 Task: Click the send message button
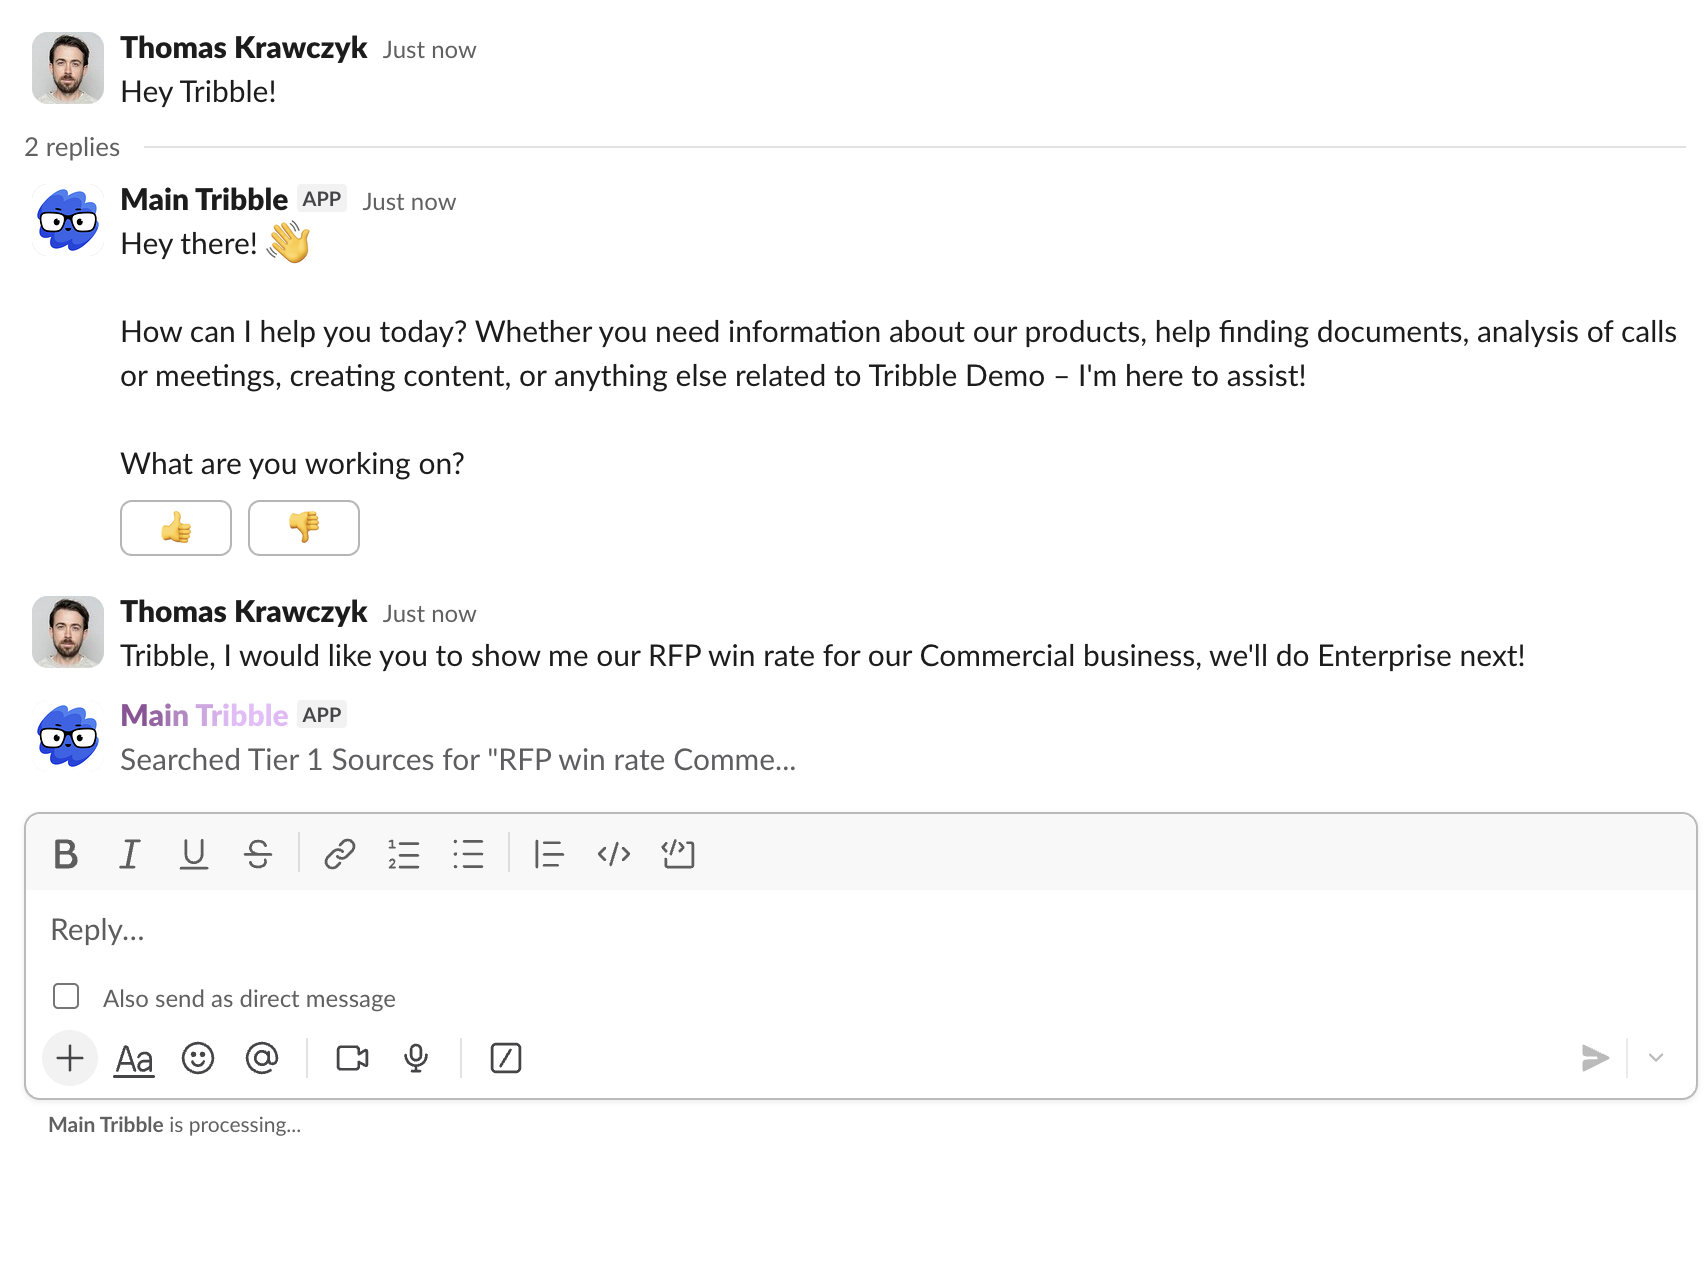[x=1595, y=1057]
